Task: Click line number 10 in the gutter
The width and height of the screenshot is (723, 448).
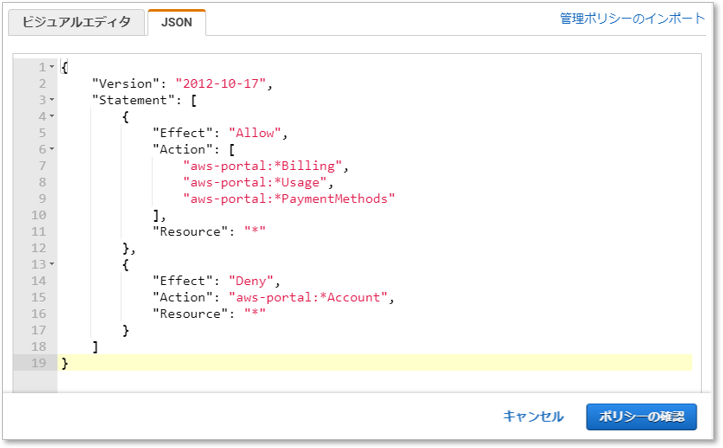Action: pyautogui.click(x=38, y=215)
